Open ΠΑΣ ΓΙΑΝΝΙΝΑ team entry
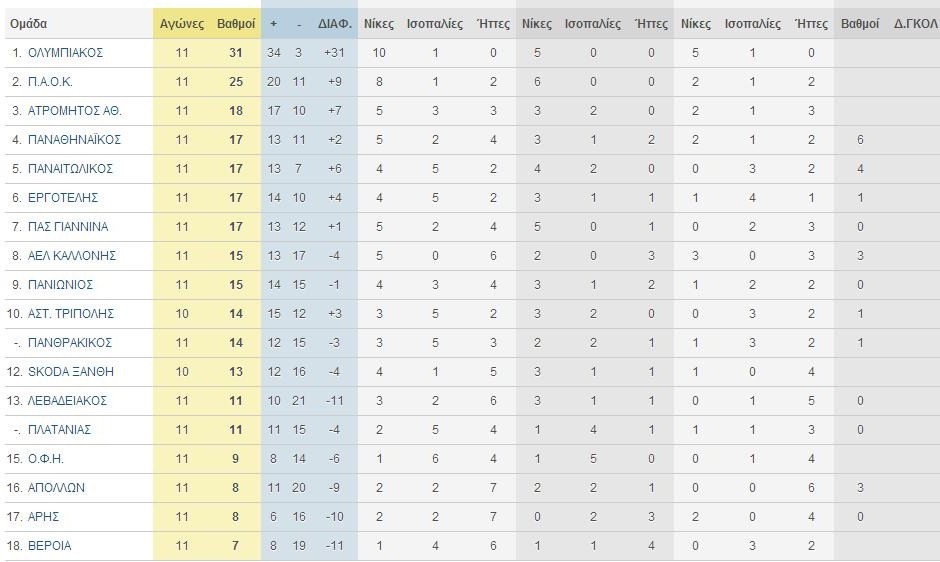This screenshot has width=940, height=562. coord(68,227)
